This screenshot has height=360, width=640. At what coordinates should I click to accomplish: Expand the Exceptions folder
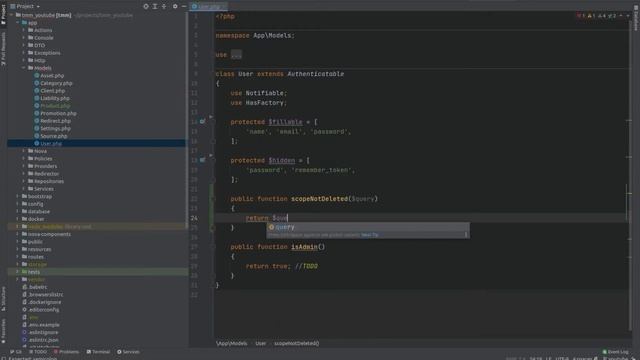(24, 53)
